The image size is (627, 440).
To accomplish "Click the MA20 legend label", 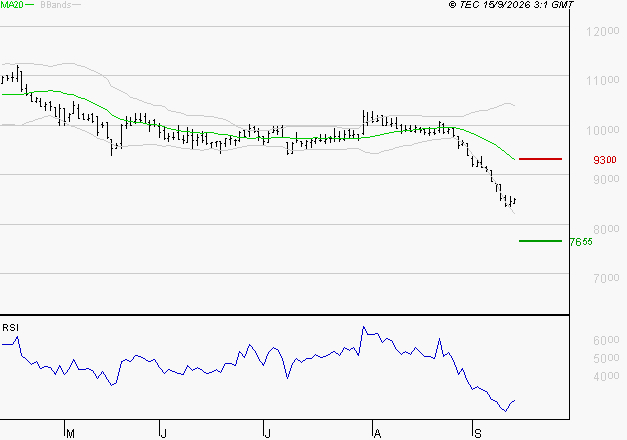I will [x=12, y=5].
